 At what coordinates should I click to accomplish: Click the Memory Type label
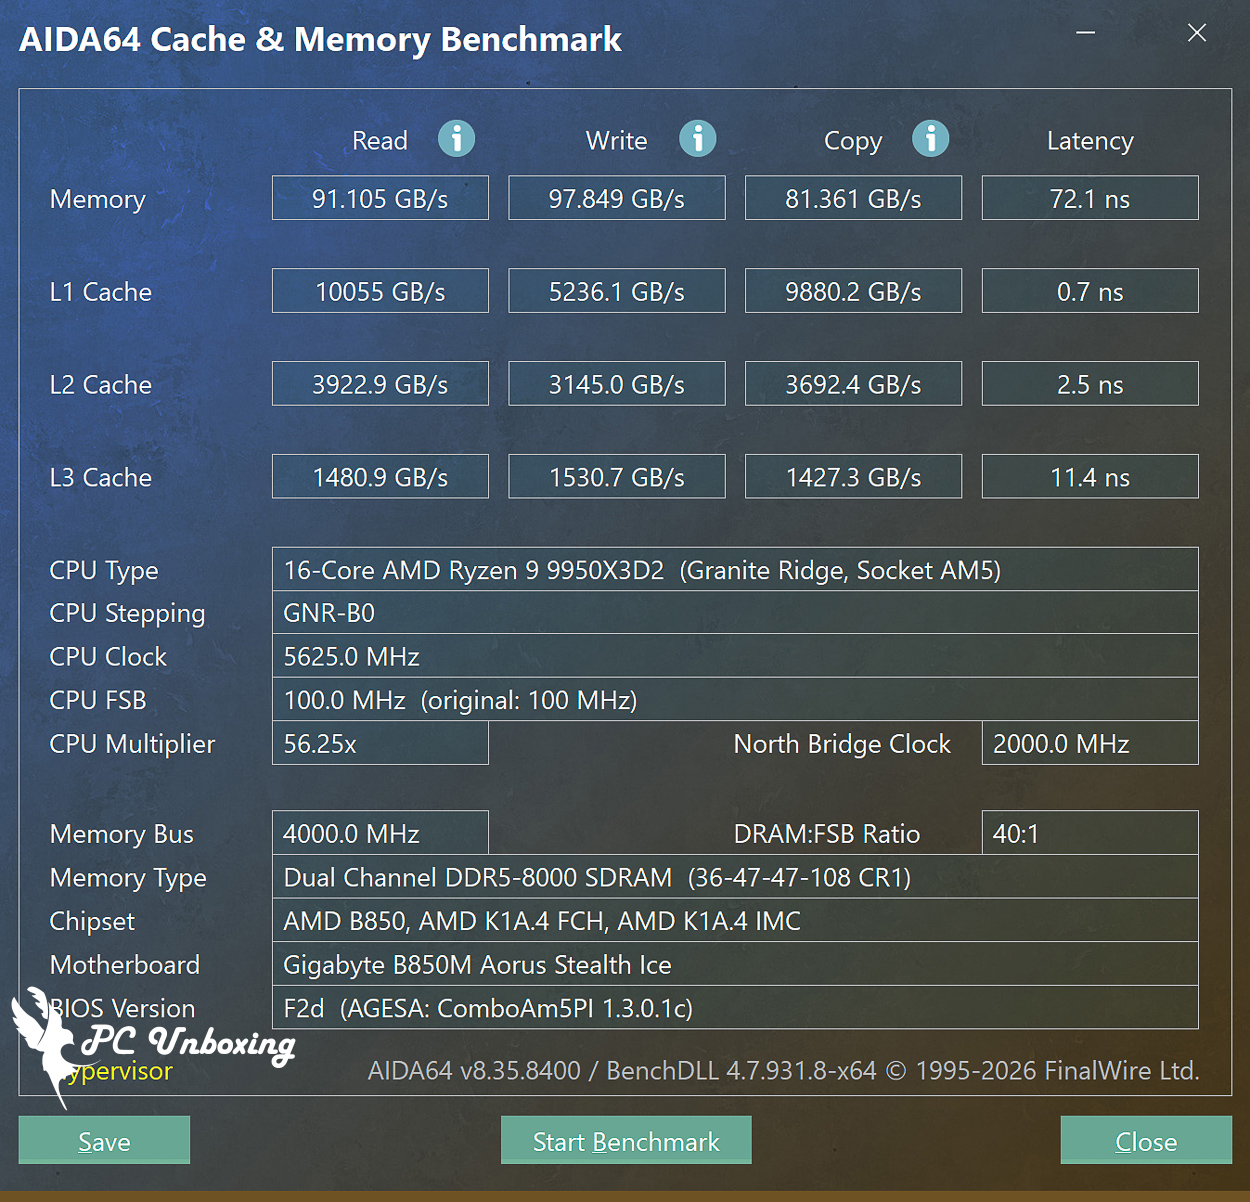pyautogui.click(x=128, y=878)
